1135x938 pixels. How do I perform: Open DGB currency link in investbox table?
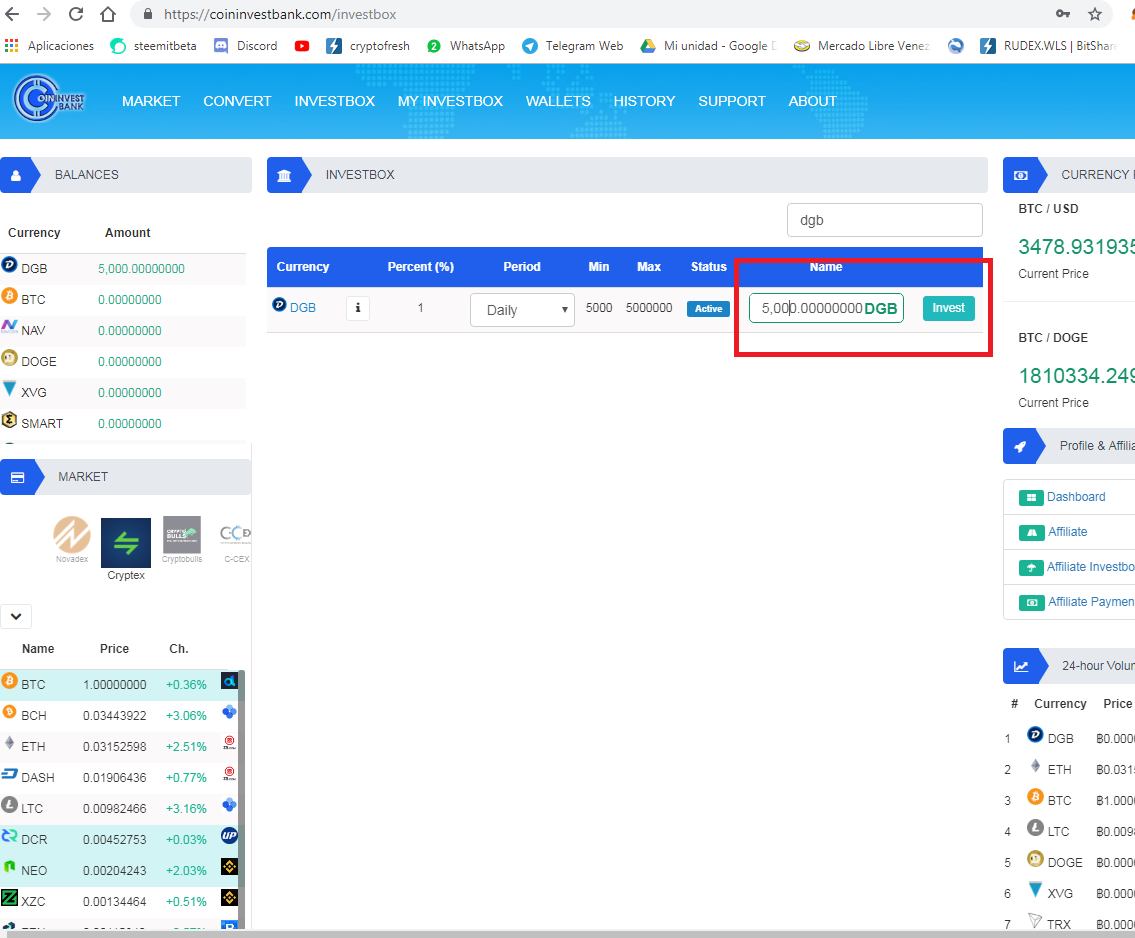click(x=303, y=308)
